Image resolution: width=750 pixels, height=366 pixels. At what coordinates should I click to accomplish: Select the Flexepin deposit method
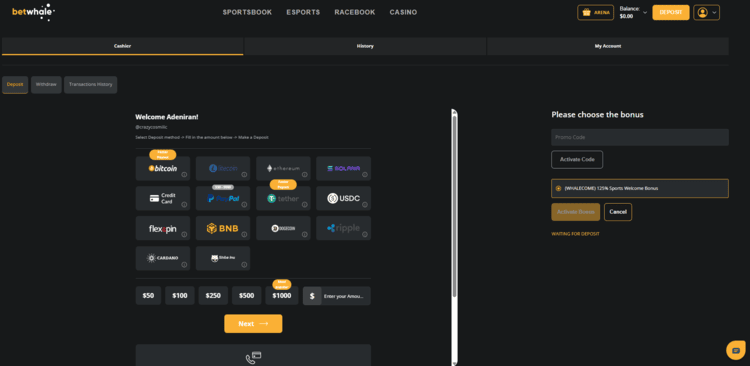[x=163, y=228]
